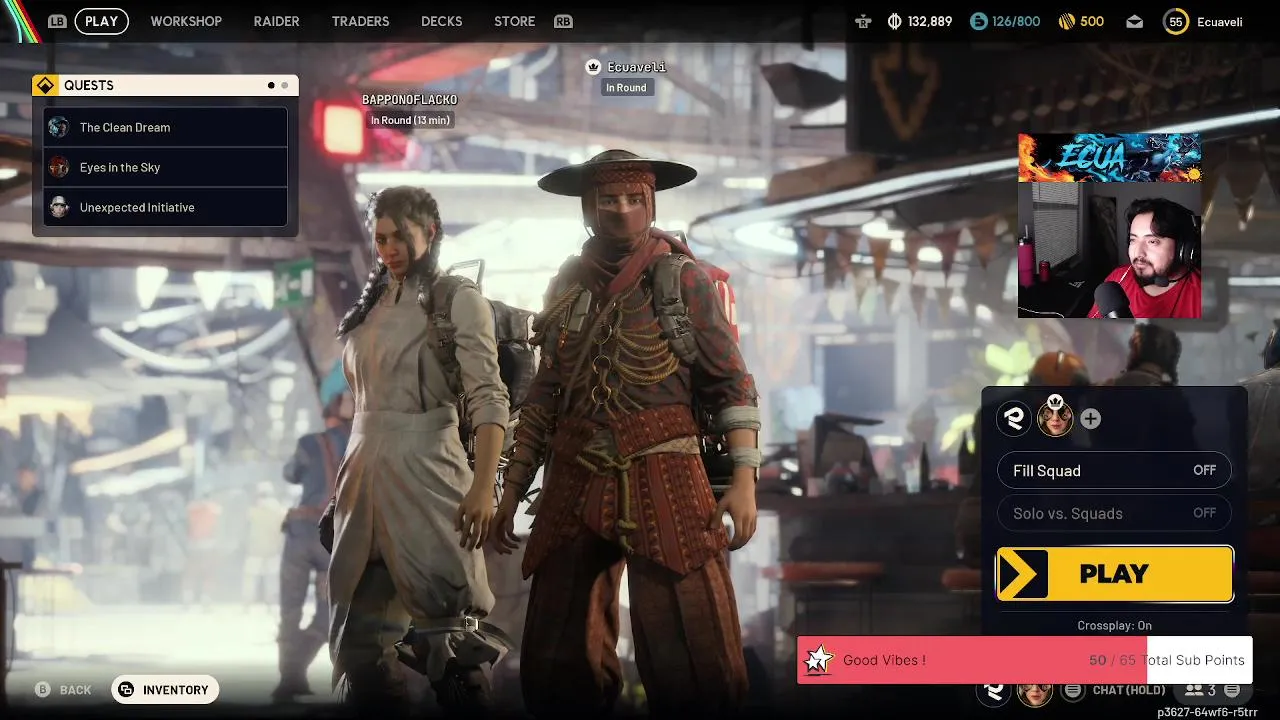Click the BAPPONOFLACKO player name tag
This screenshot has height=720, width=1280.
(410, 100)
